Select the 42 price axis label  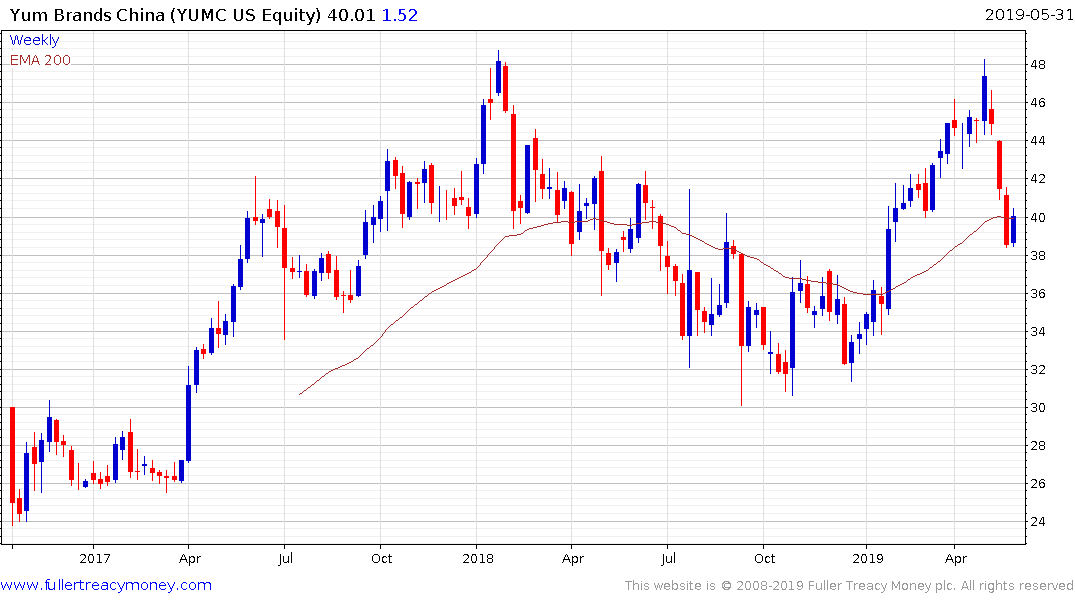(x=1037, y=179)
